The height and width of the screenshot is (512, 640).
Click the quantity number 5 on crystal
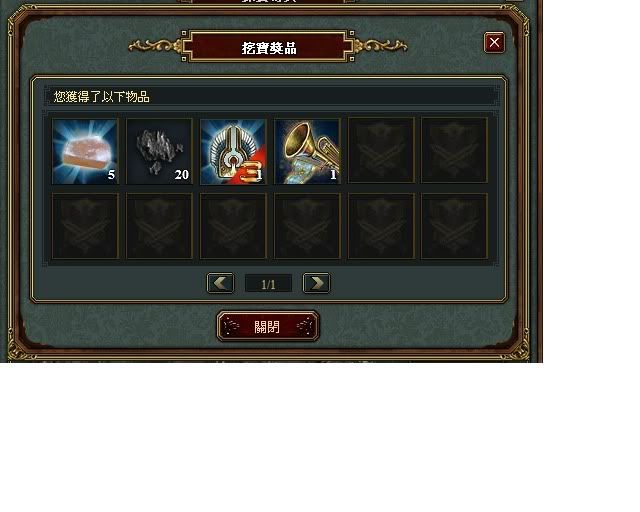click(111, 175)
